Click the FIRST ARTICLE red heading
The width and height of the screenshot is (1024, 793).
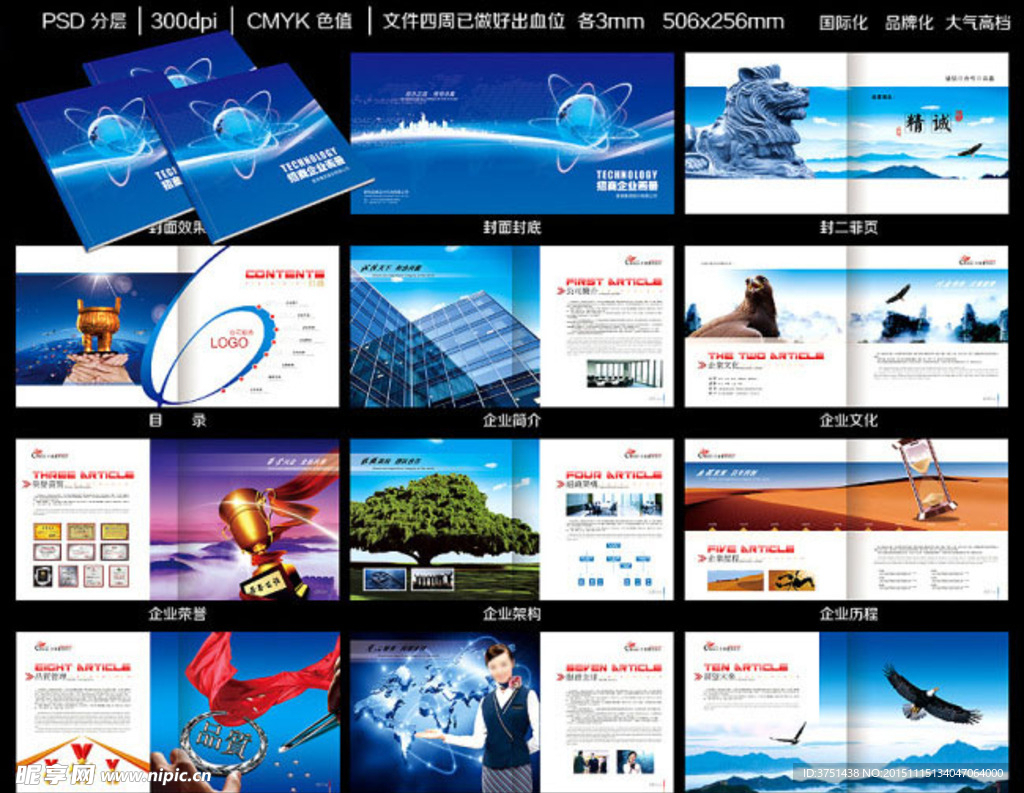613,282
